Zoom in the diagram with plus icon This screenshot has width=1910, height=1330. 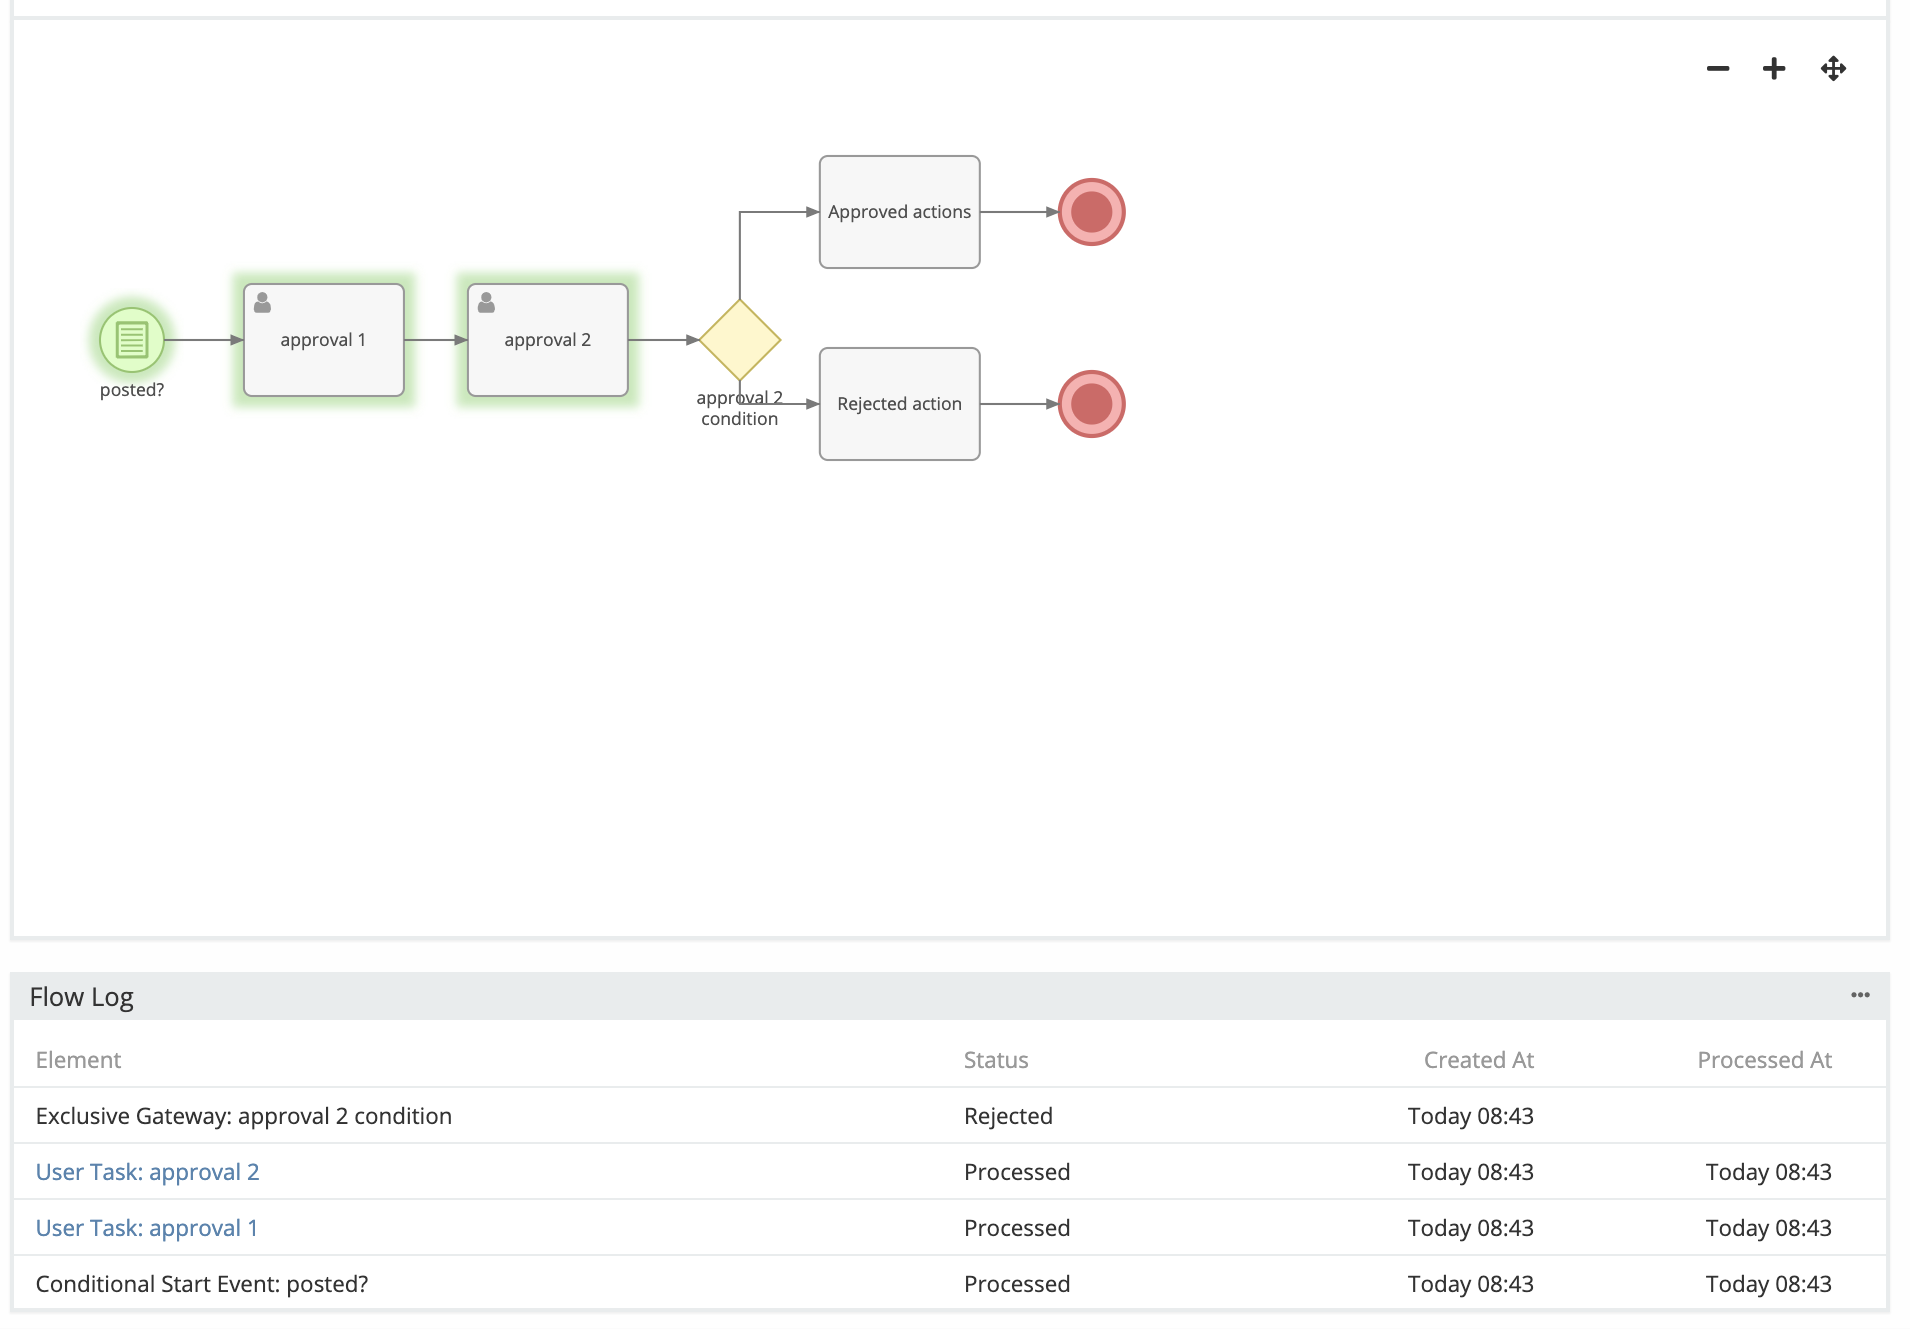1774,69
